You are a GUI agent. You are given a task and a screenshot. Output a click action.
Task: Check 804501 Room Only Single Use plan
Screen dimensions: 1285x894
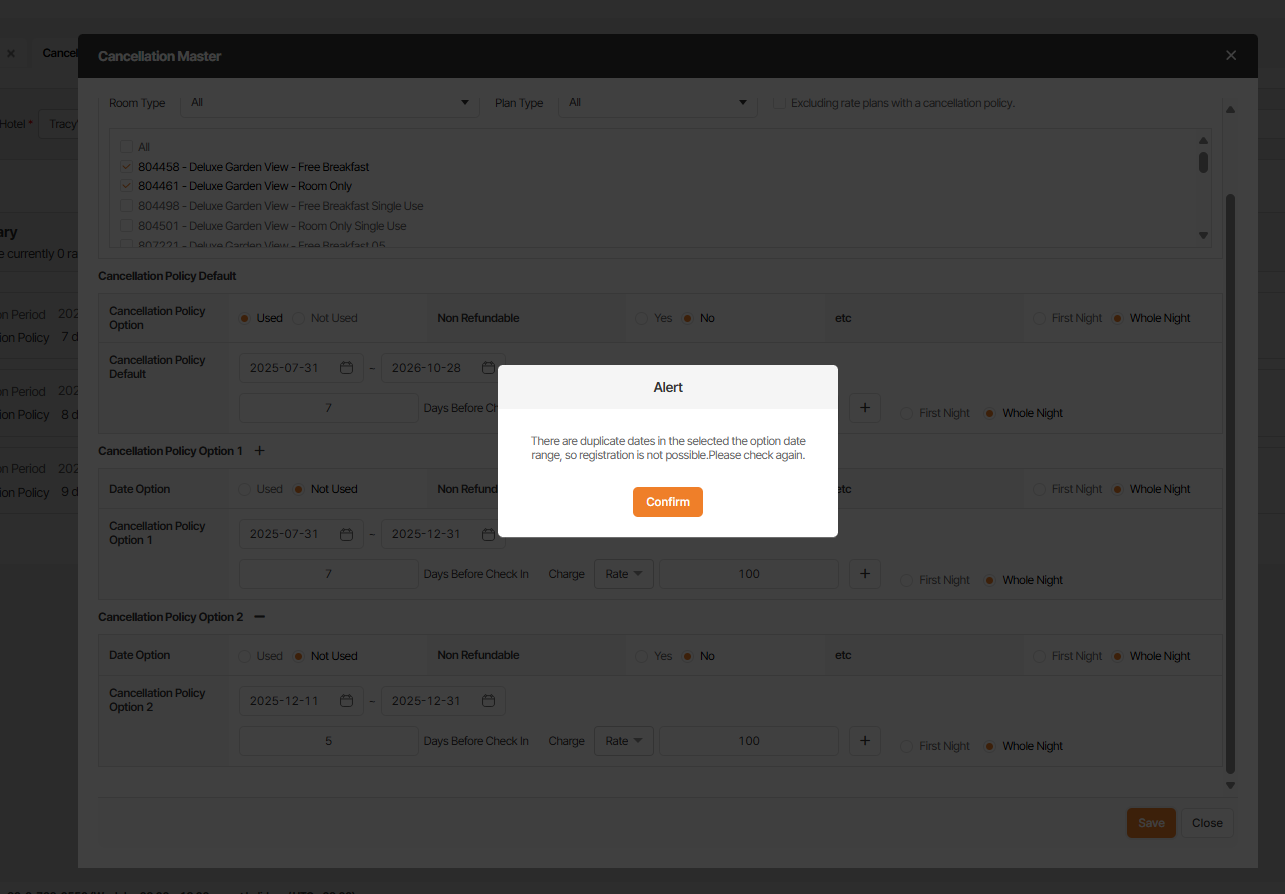point(127,226)
